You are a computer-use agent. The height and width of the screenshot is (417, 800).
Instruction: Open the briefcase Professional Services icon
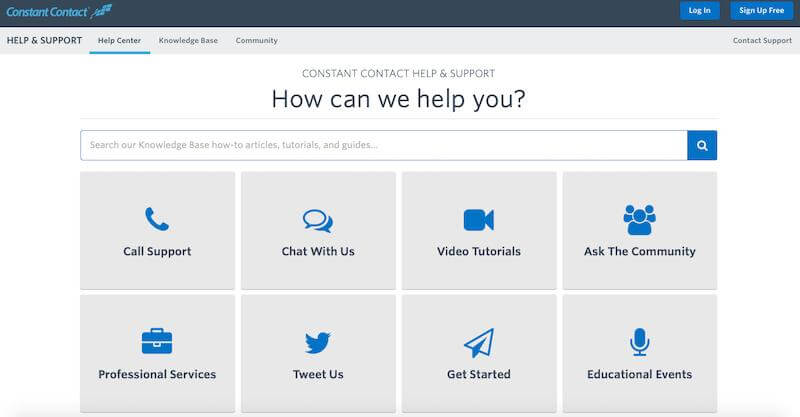pyautogui.click(x=157, y=343)
